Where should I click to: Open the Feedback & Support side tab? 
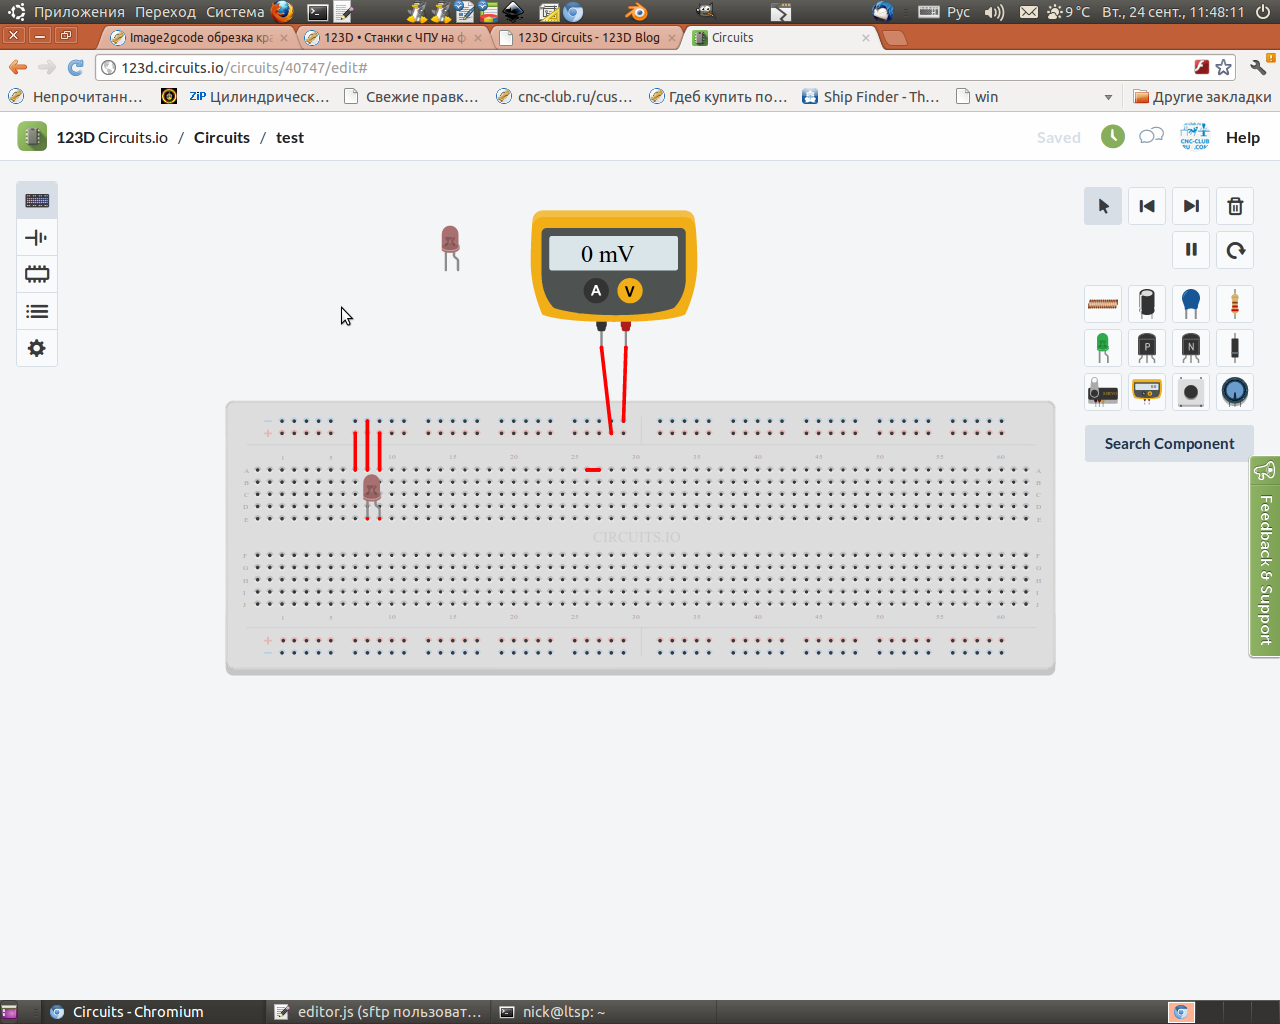click(x=1265, y=557)
